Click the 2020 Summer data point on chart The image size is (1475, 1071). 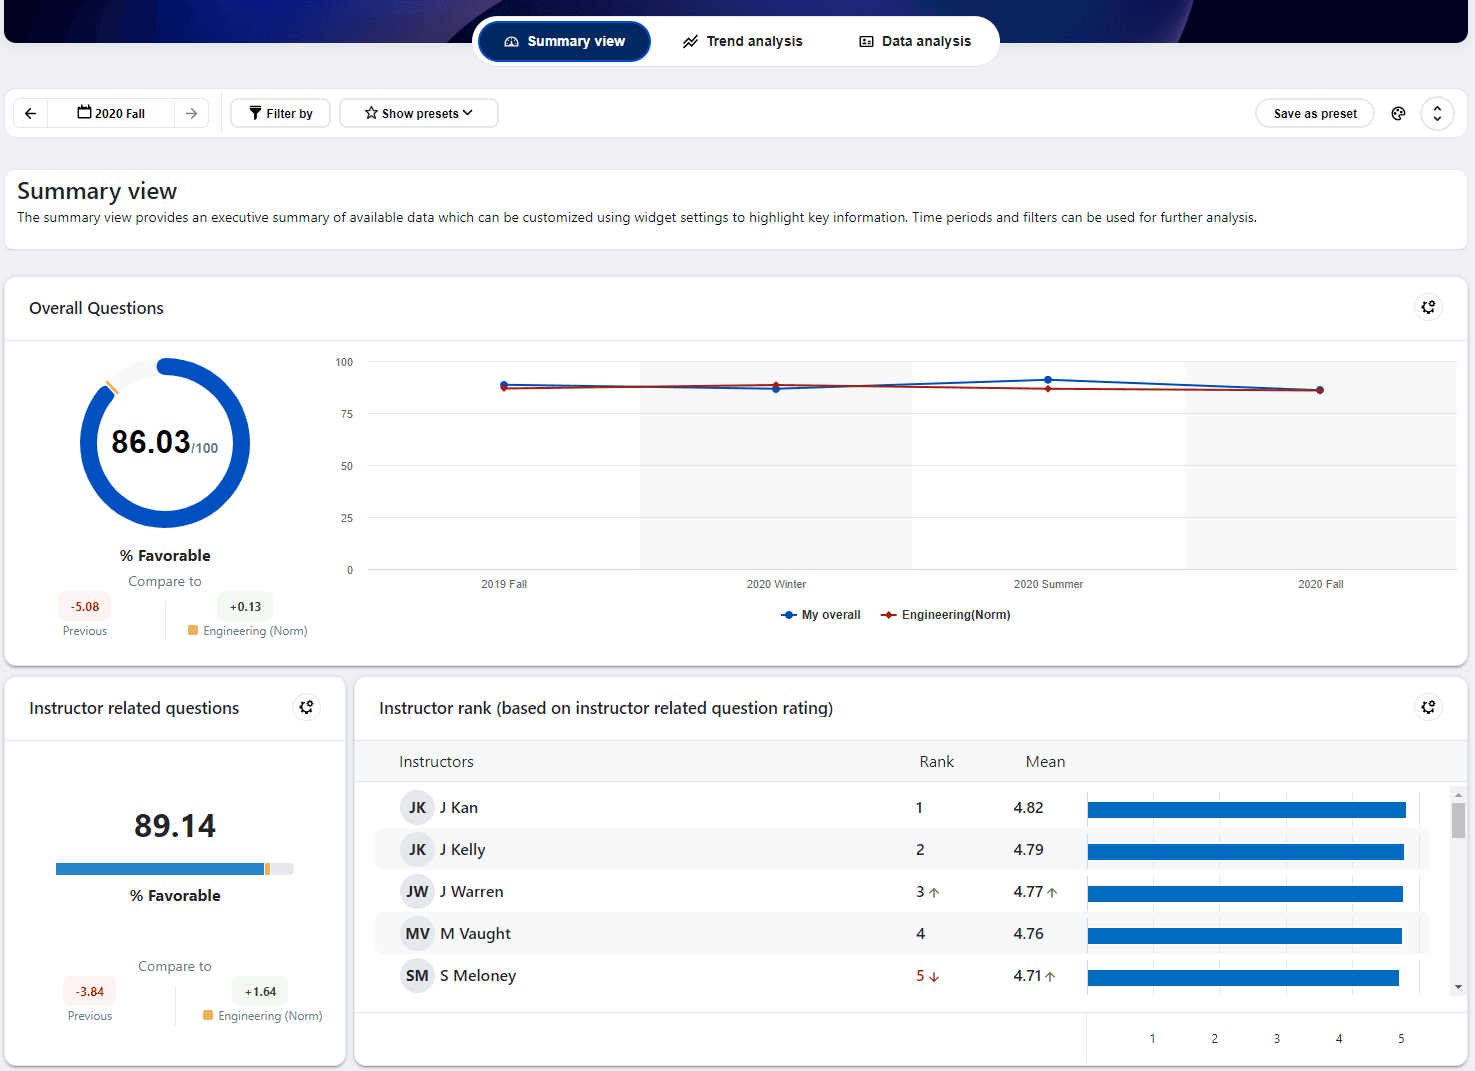[x=1048, y=380]
